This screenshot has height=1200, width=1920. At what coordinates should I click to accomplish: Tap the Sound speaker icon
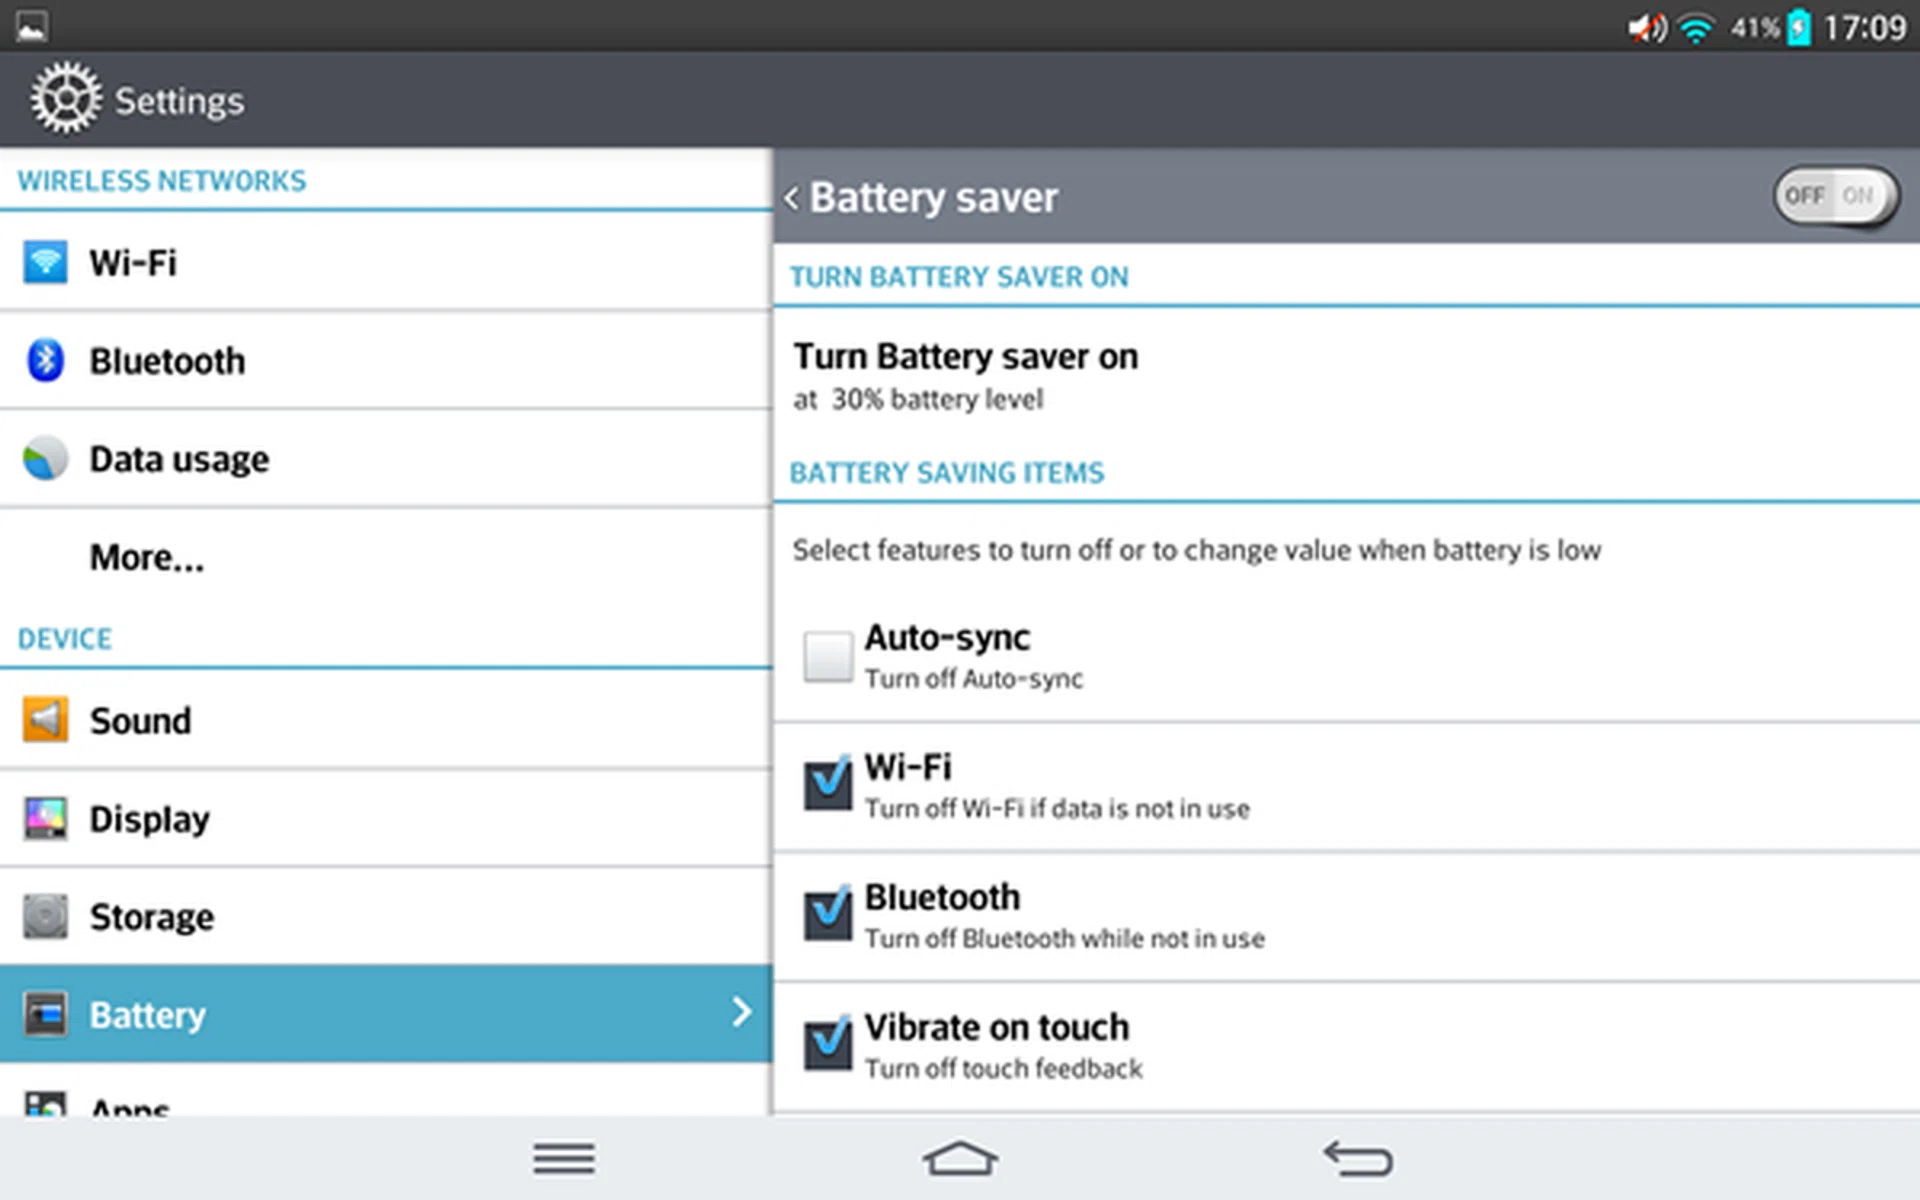click(x=45, y=720)
